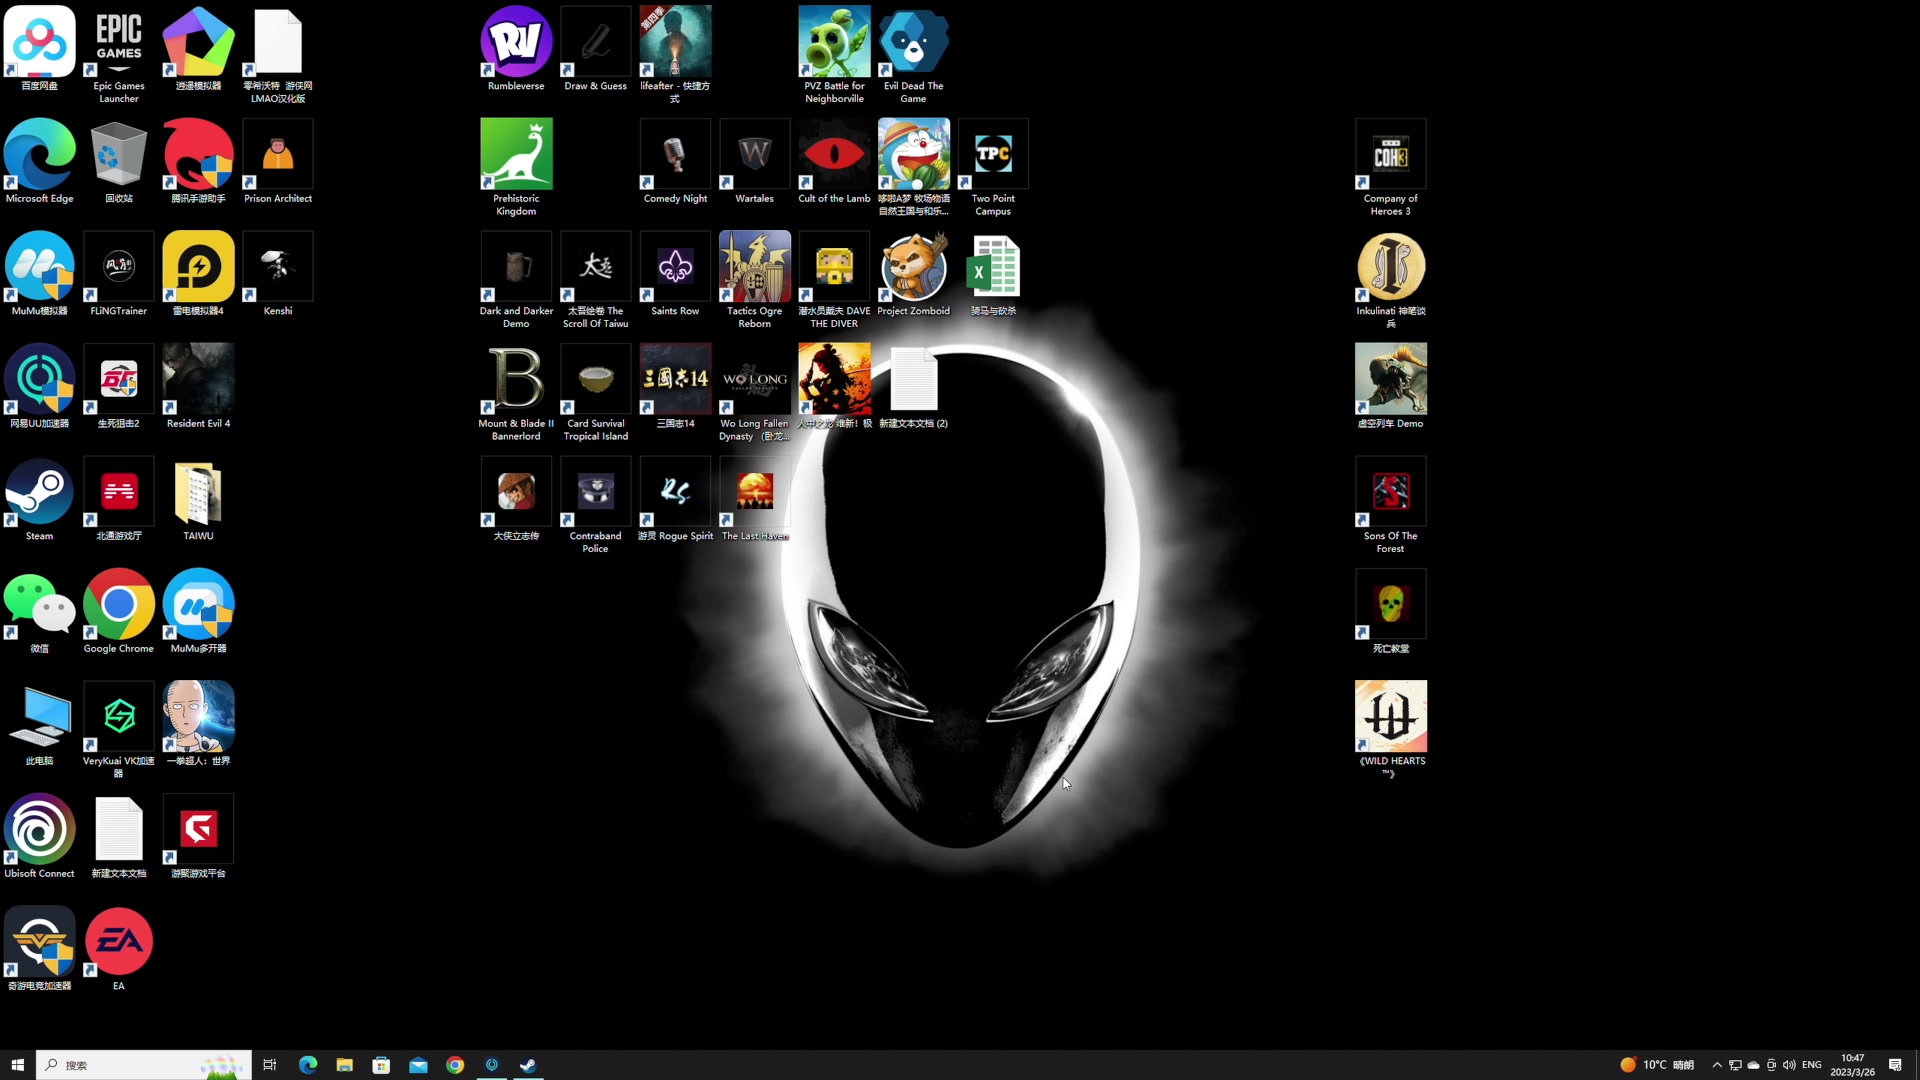
Task: Show hidden system tray icons
Action: (1717, 1065)
